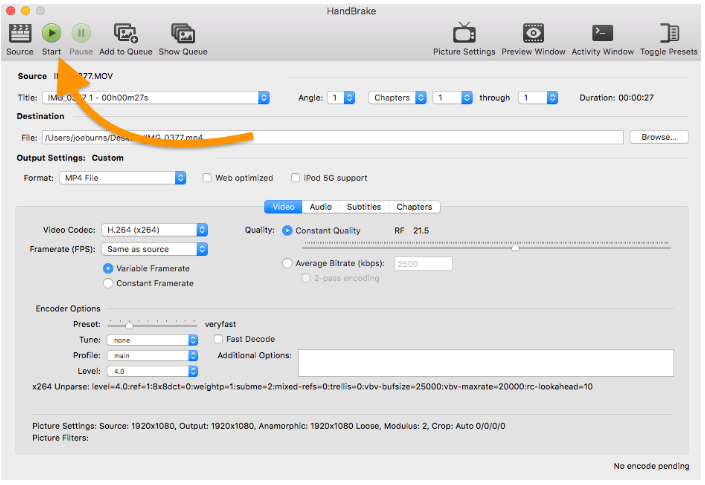This screenshot has width=705, height=485.
Task: Open the Format MP4 File dropdown
Action: pyautogui.click(x=123, y=178)
